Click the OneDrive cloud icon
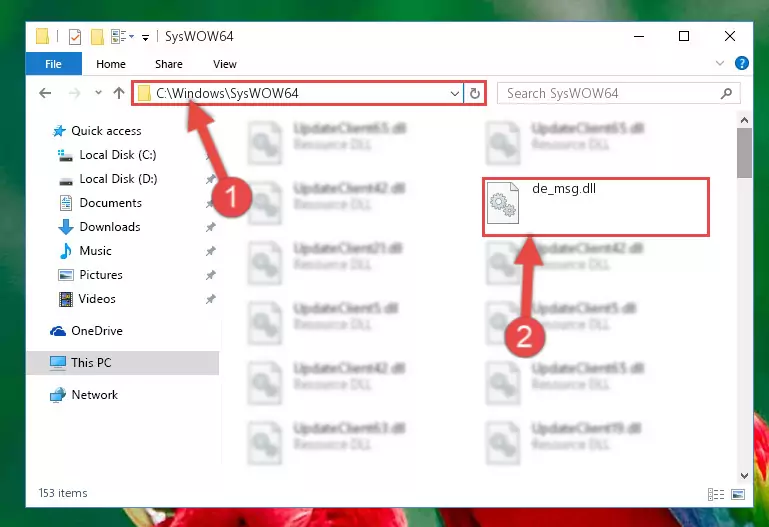Image resolution: width=769 pixels, height=527 pixels. click(x=58, y=331)
